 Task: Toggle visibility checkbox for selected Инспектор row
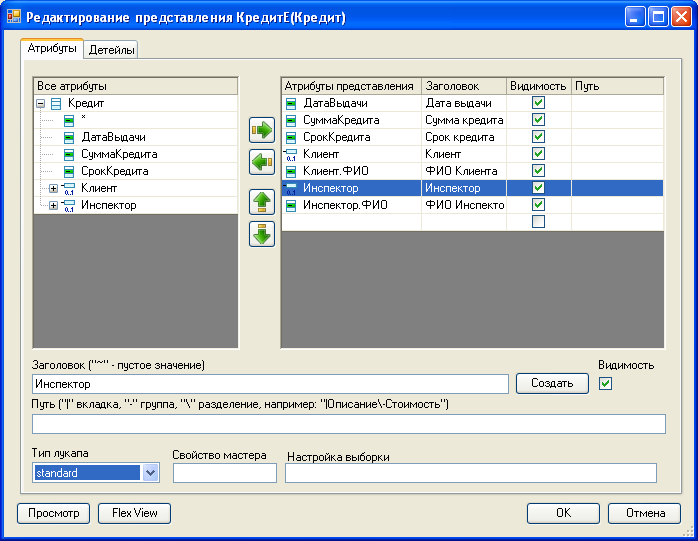click(x=538, y=187)
